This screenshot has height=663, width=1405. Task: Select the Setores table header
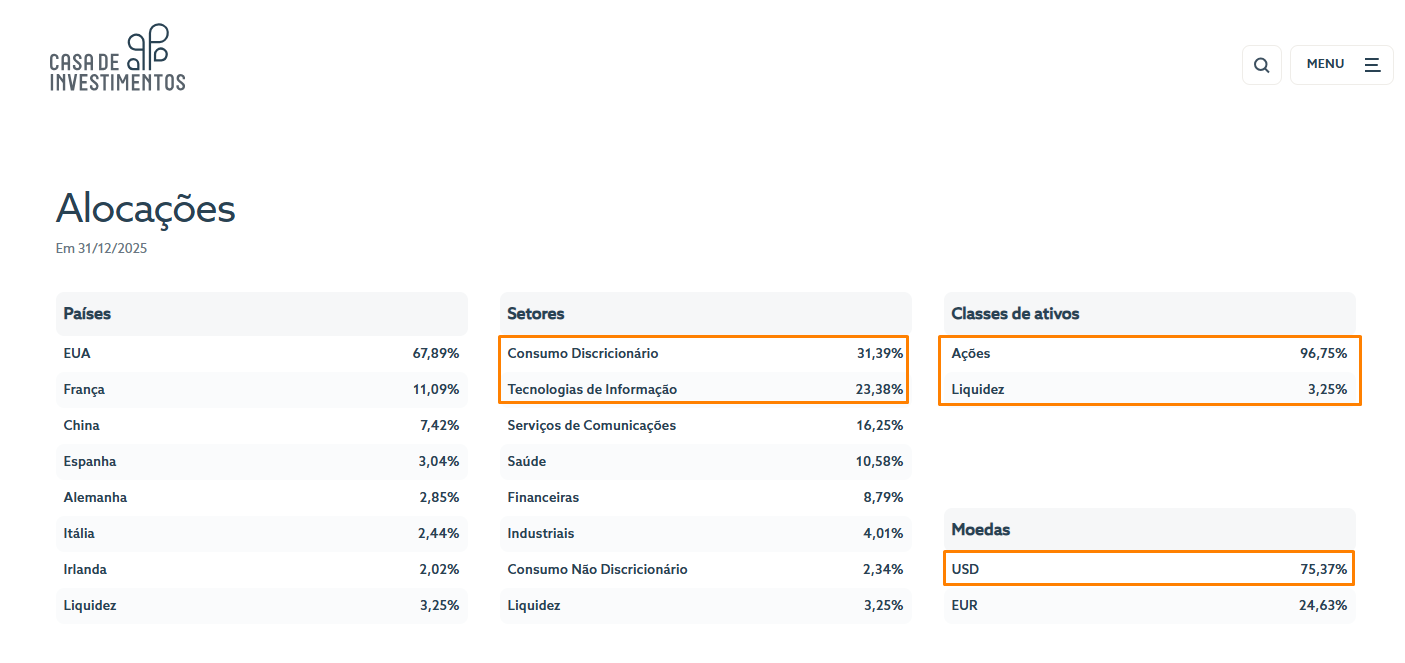click(706, 314)
